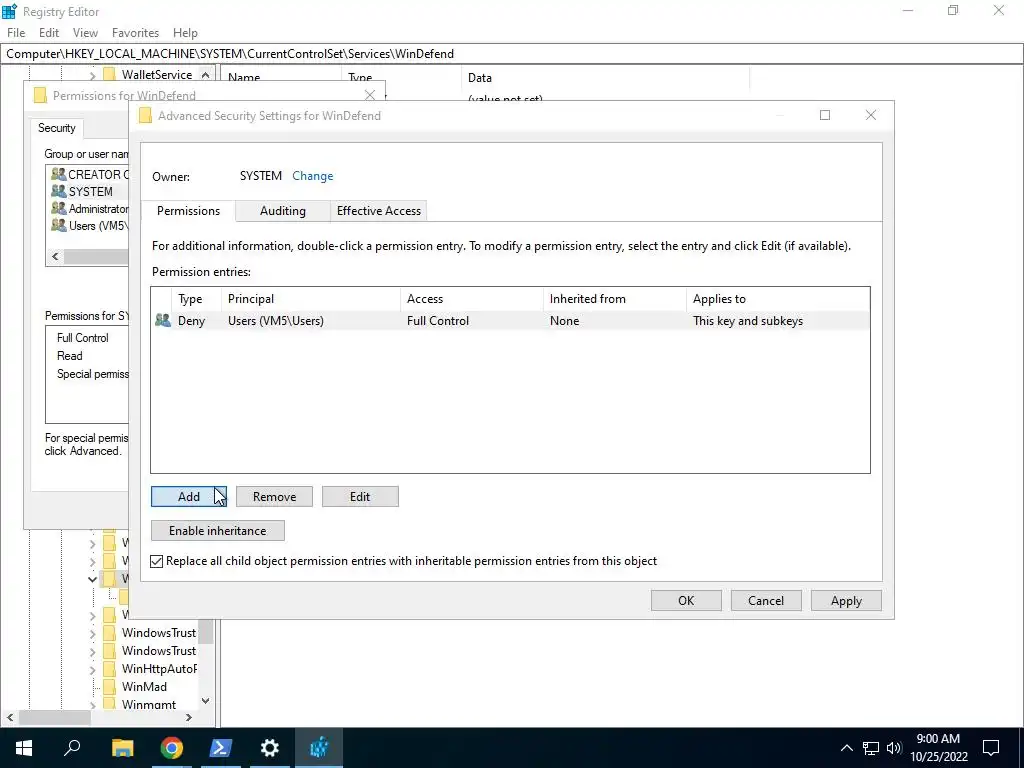Click CREATOR group icon in Permissions list
Viewport: 1024px width, 768px height.
[x=59, y=174]
